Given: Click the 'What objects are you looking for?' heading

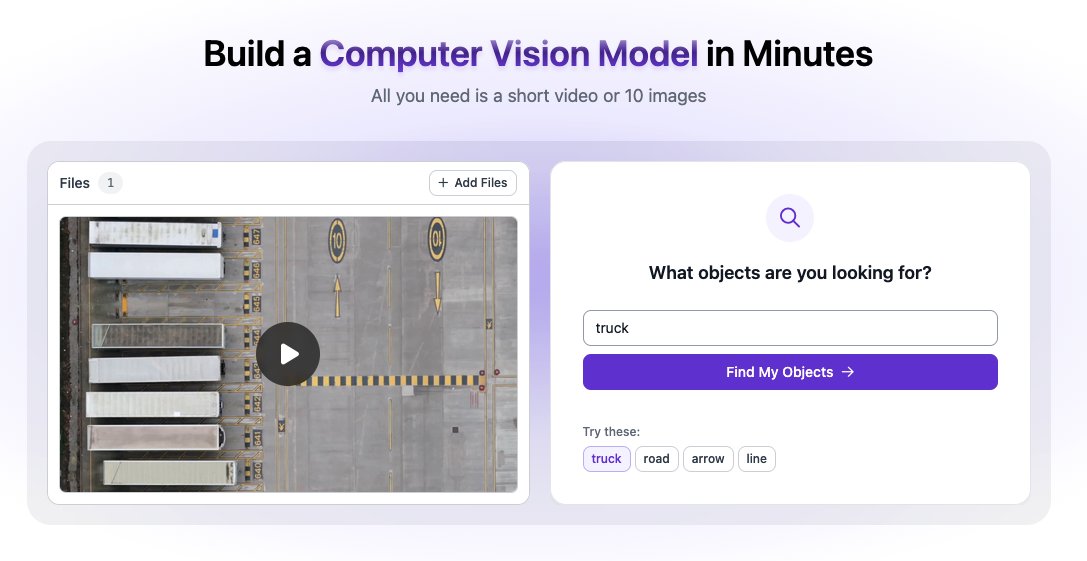Looking at the screenshot, I should 790,273.
